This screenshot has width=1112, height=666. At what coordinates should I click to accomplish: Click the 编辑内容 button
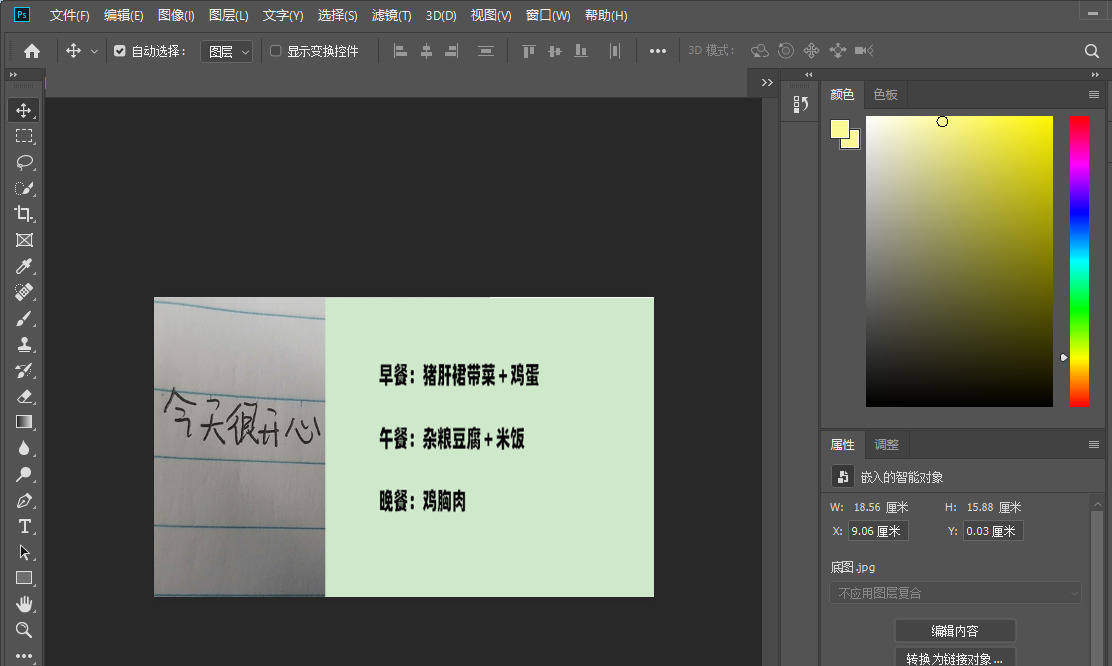click(954, 631)
